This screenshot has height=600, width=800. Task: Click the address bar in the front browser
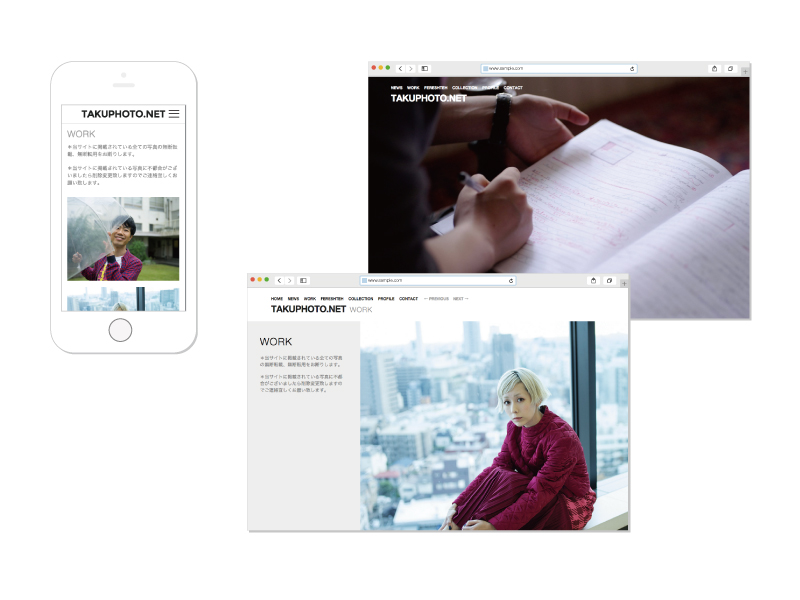click(438, 281)
